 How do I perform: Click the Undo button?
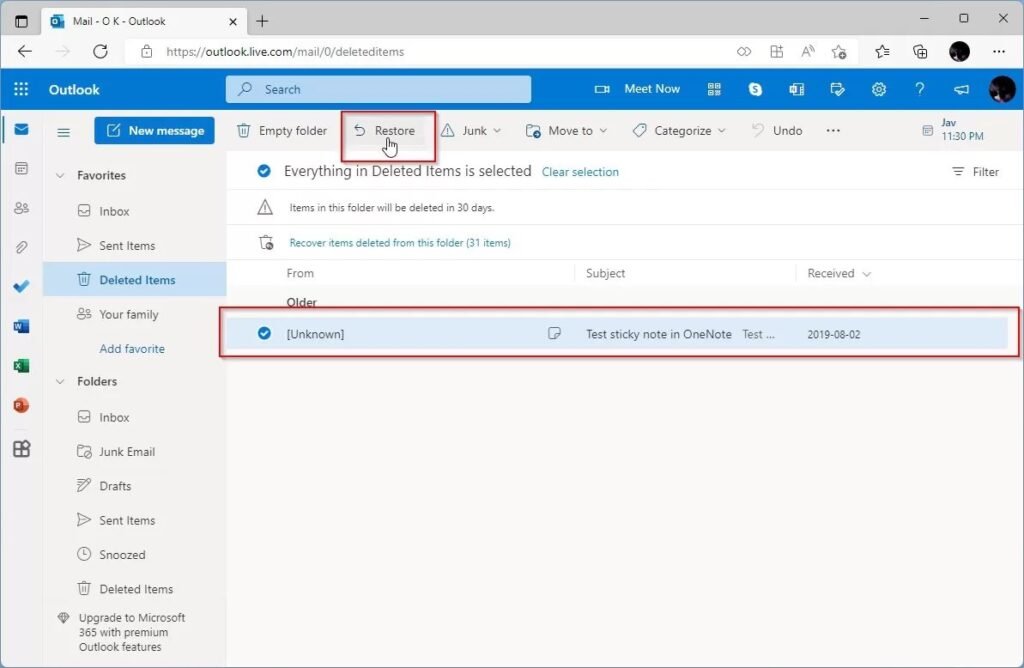[x=777, y=131]
